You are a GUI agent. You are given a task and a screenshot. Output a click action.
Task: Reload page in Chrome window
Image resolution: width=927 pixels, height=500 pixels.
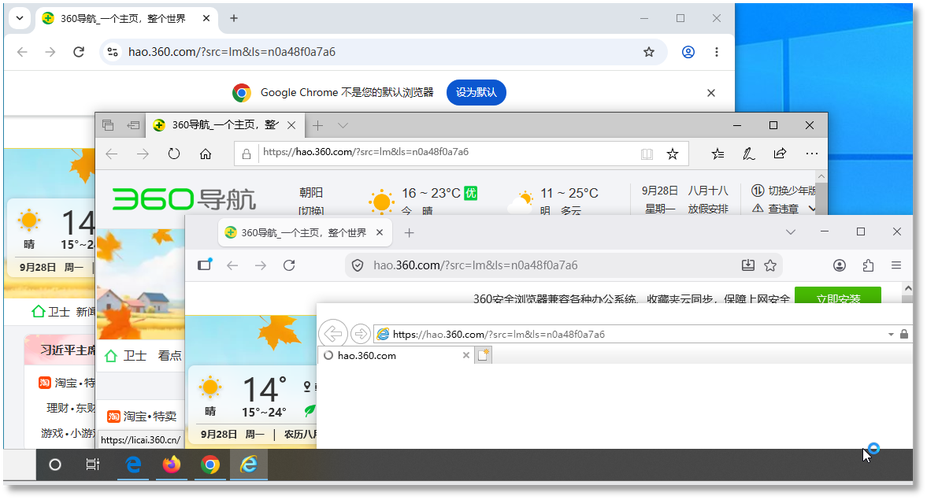pos(79,52)
